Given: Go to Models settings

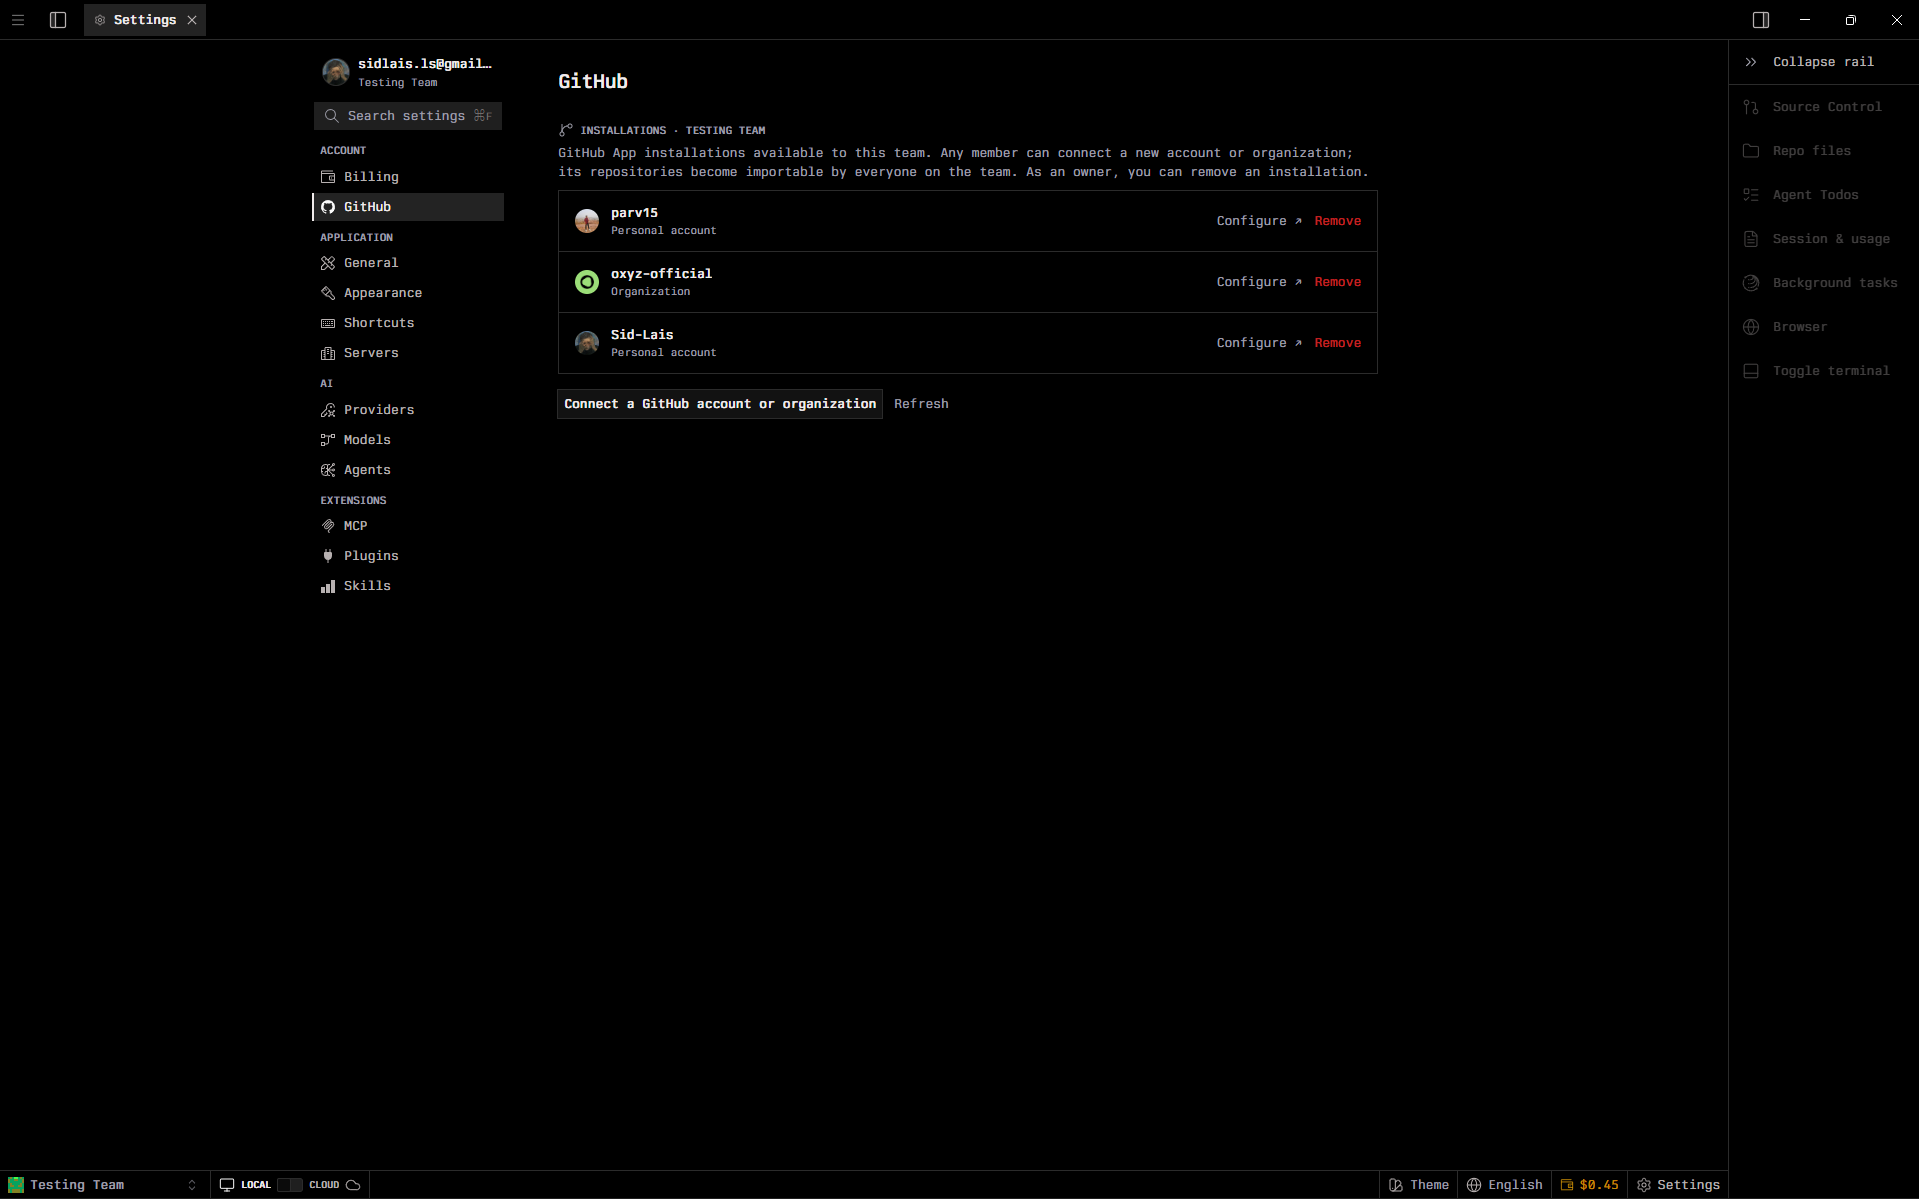Looking at the screenshot, I should 408,440.
